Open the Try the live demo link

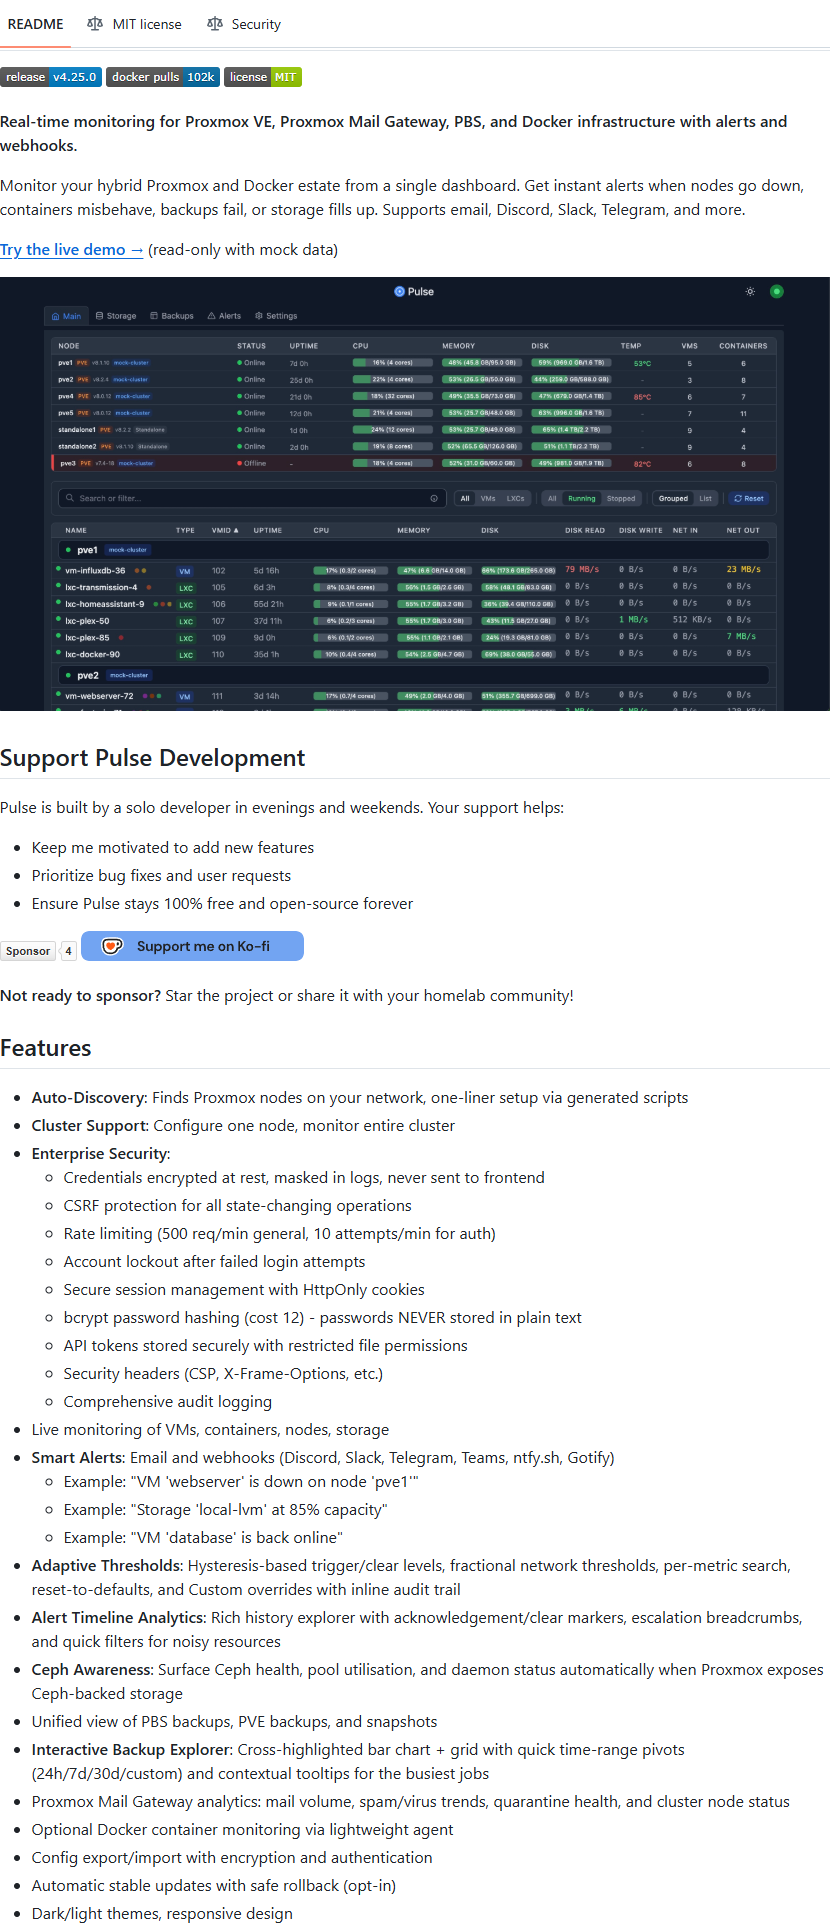72,250
